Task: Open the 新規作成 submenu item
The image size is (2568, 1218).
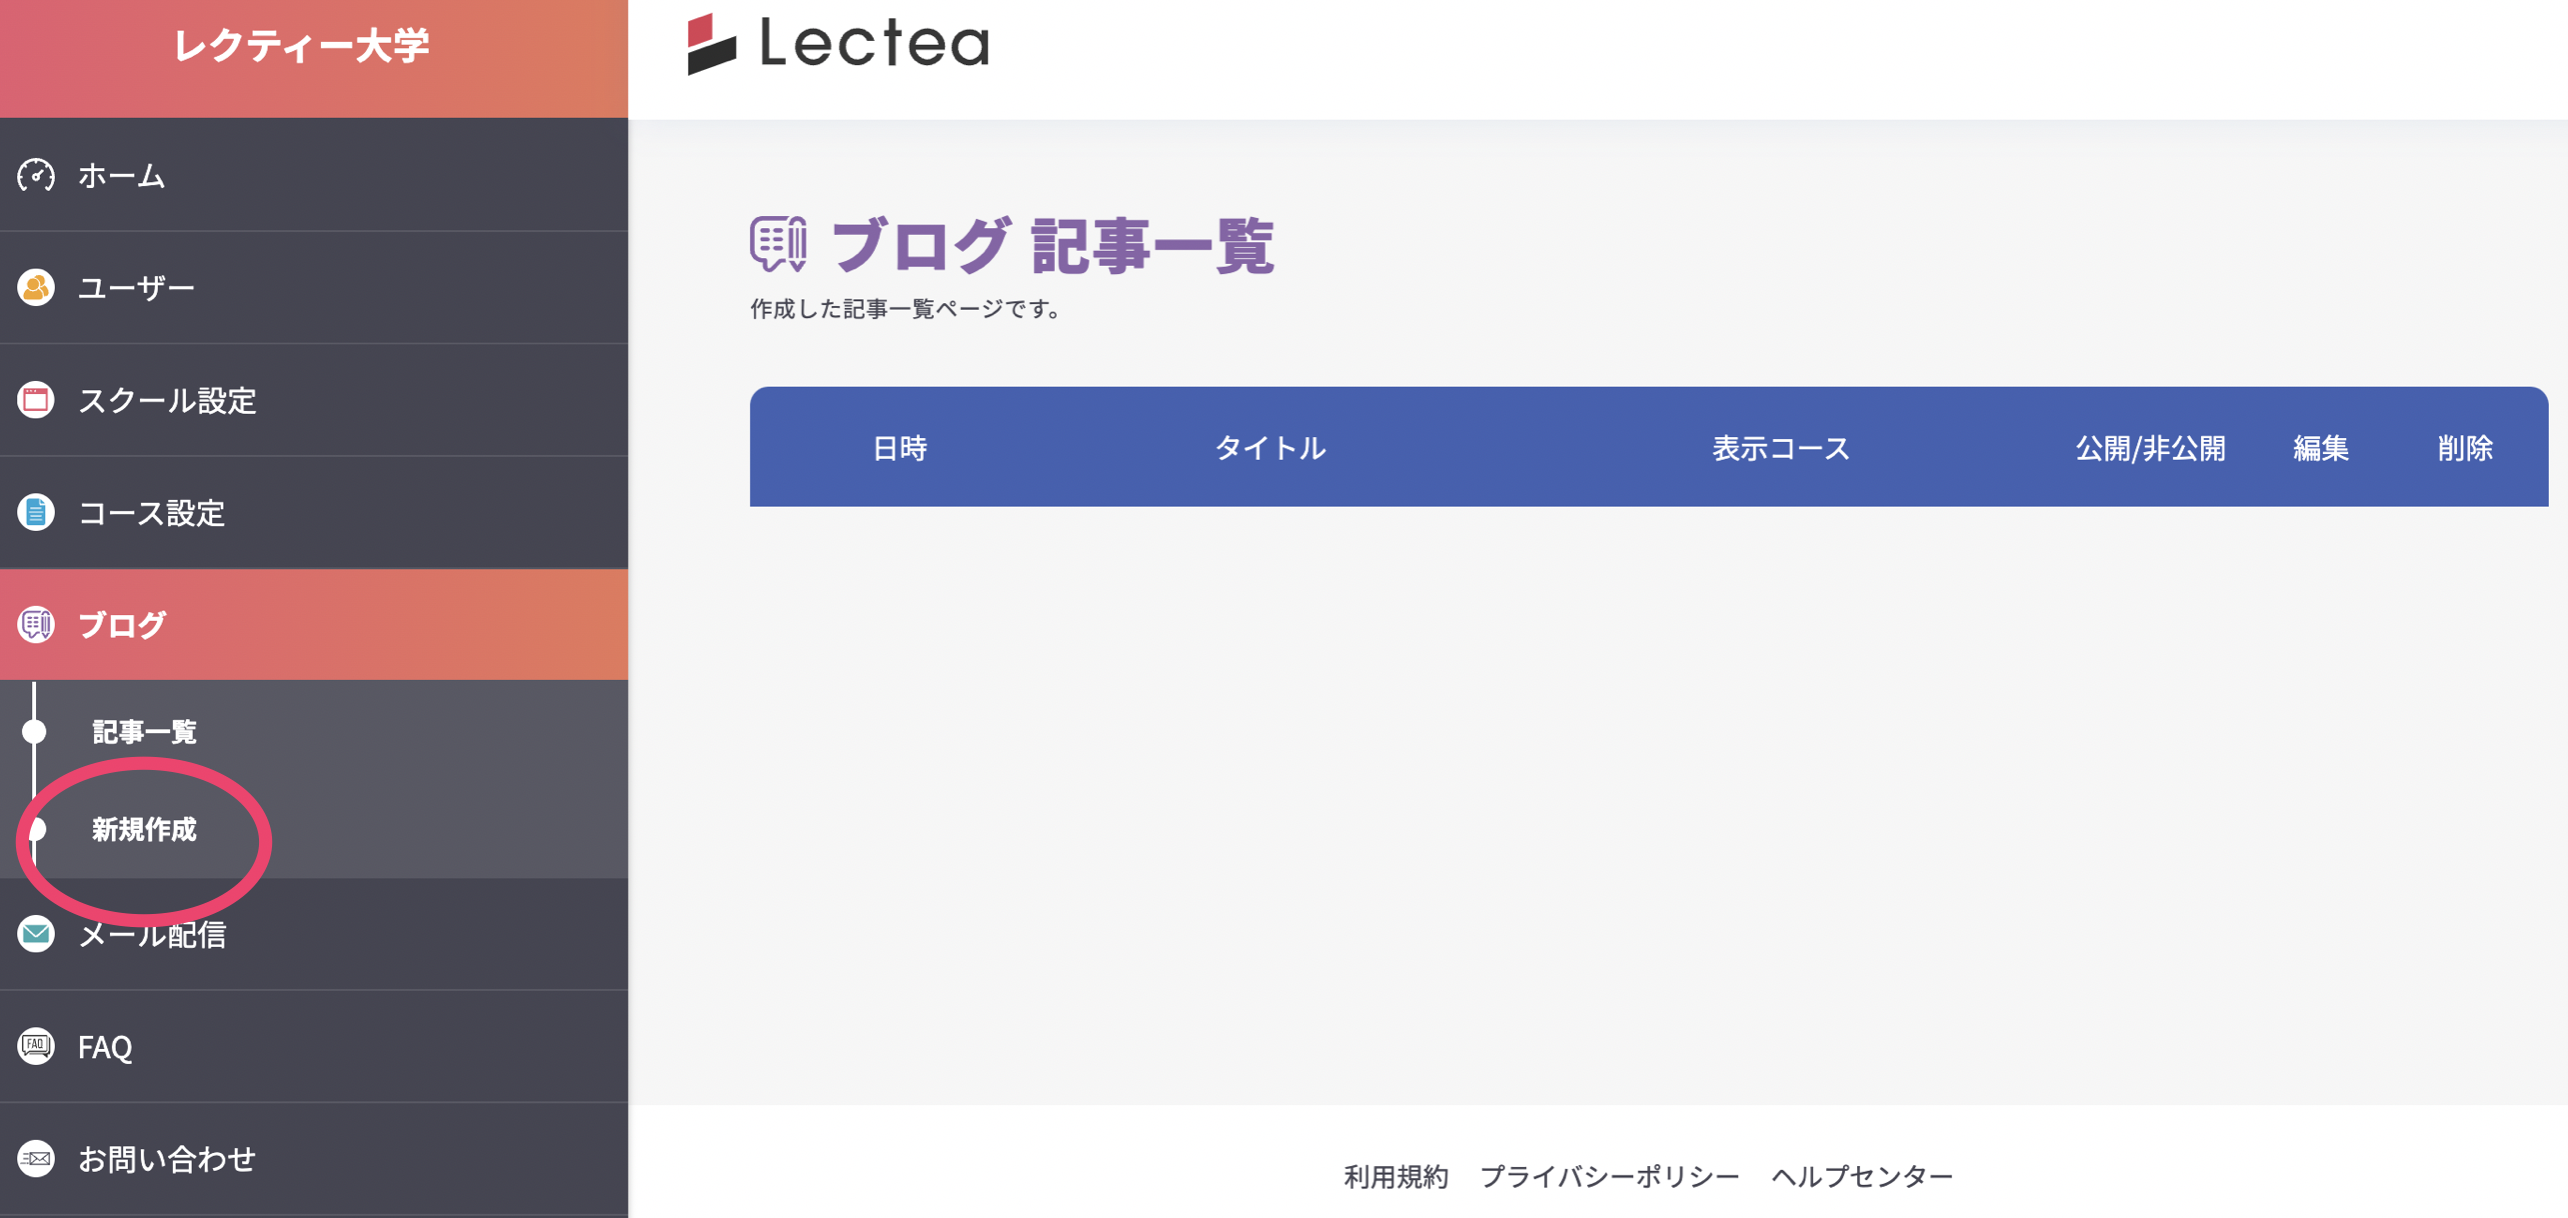Action: (x=143, y=830)
